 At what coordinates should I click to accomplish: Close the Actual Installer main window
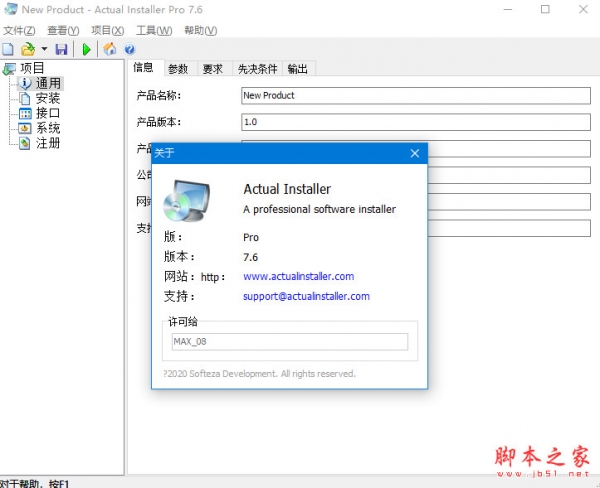(x=583, y=9)
